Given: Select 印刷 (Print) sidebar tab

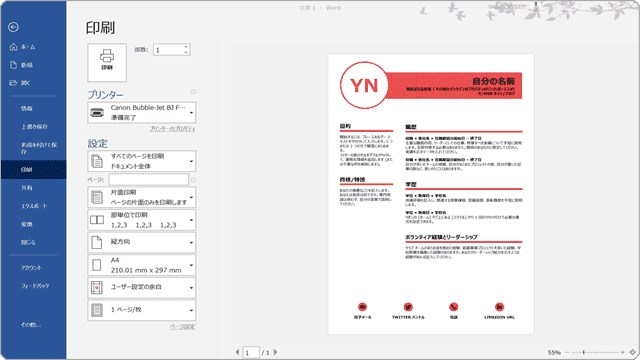Looking at the screenshot, I should 33,169.
